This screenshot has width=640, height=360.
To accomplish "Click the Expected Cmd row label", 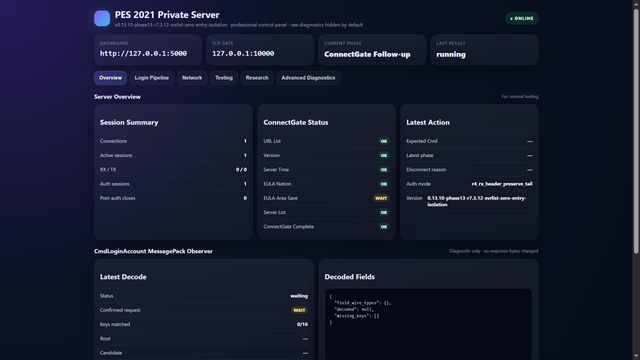I will [422, 141].
